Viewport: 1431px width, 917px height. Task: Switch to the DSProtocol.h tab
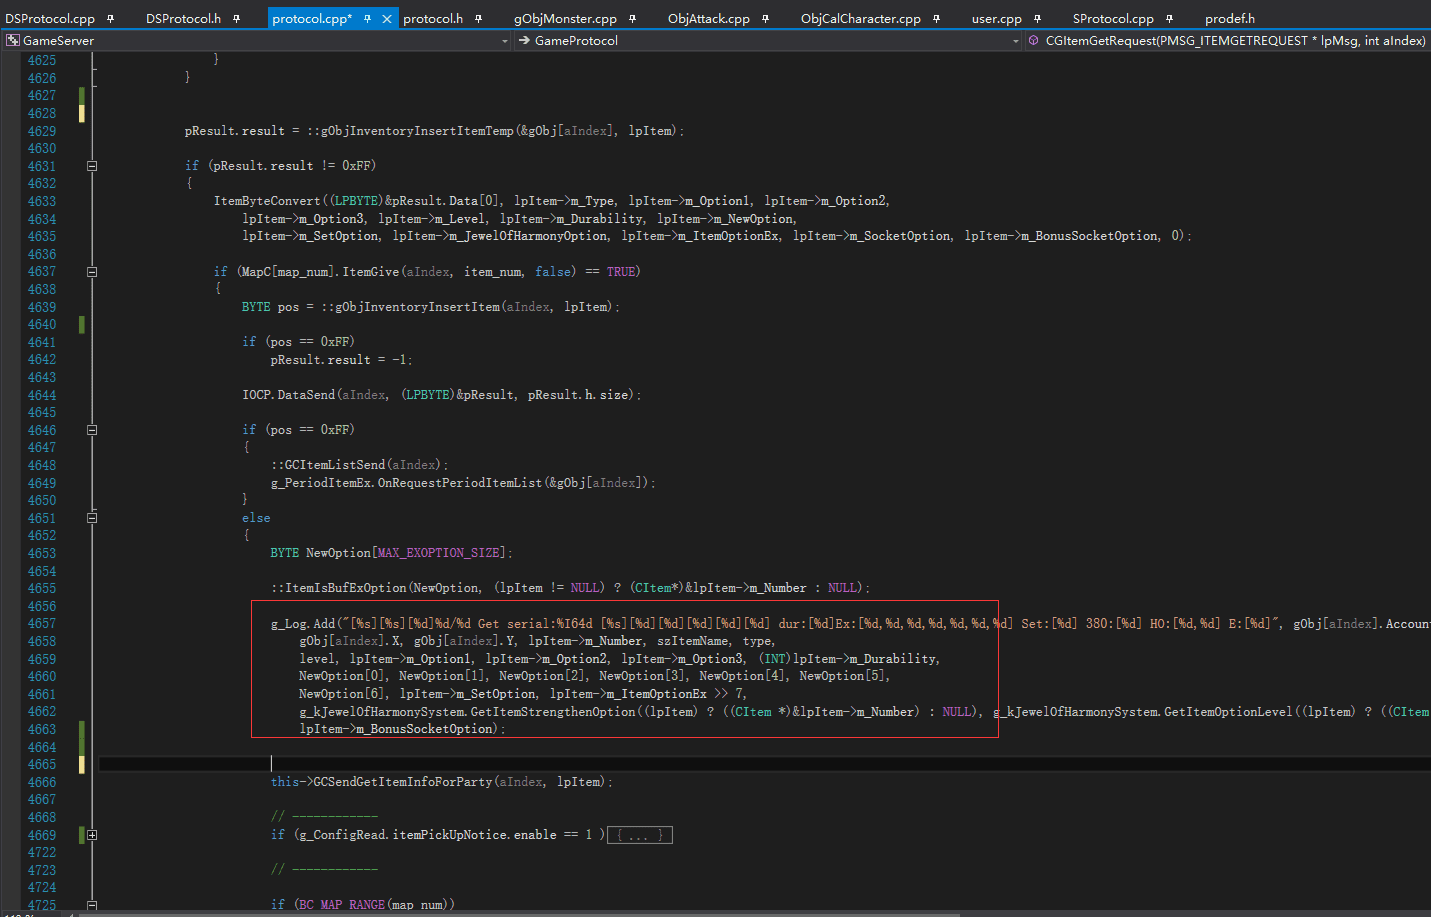pyautogui.click(x=183, y=18)
